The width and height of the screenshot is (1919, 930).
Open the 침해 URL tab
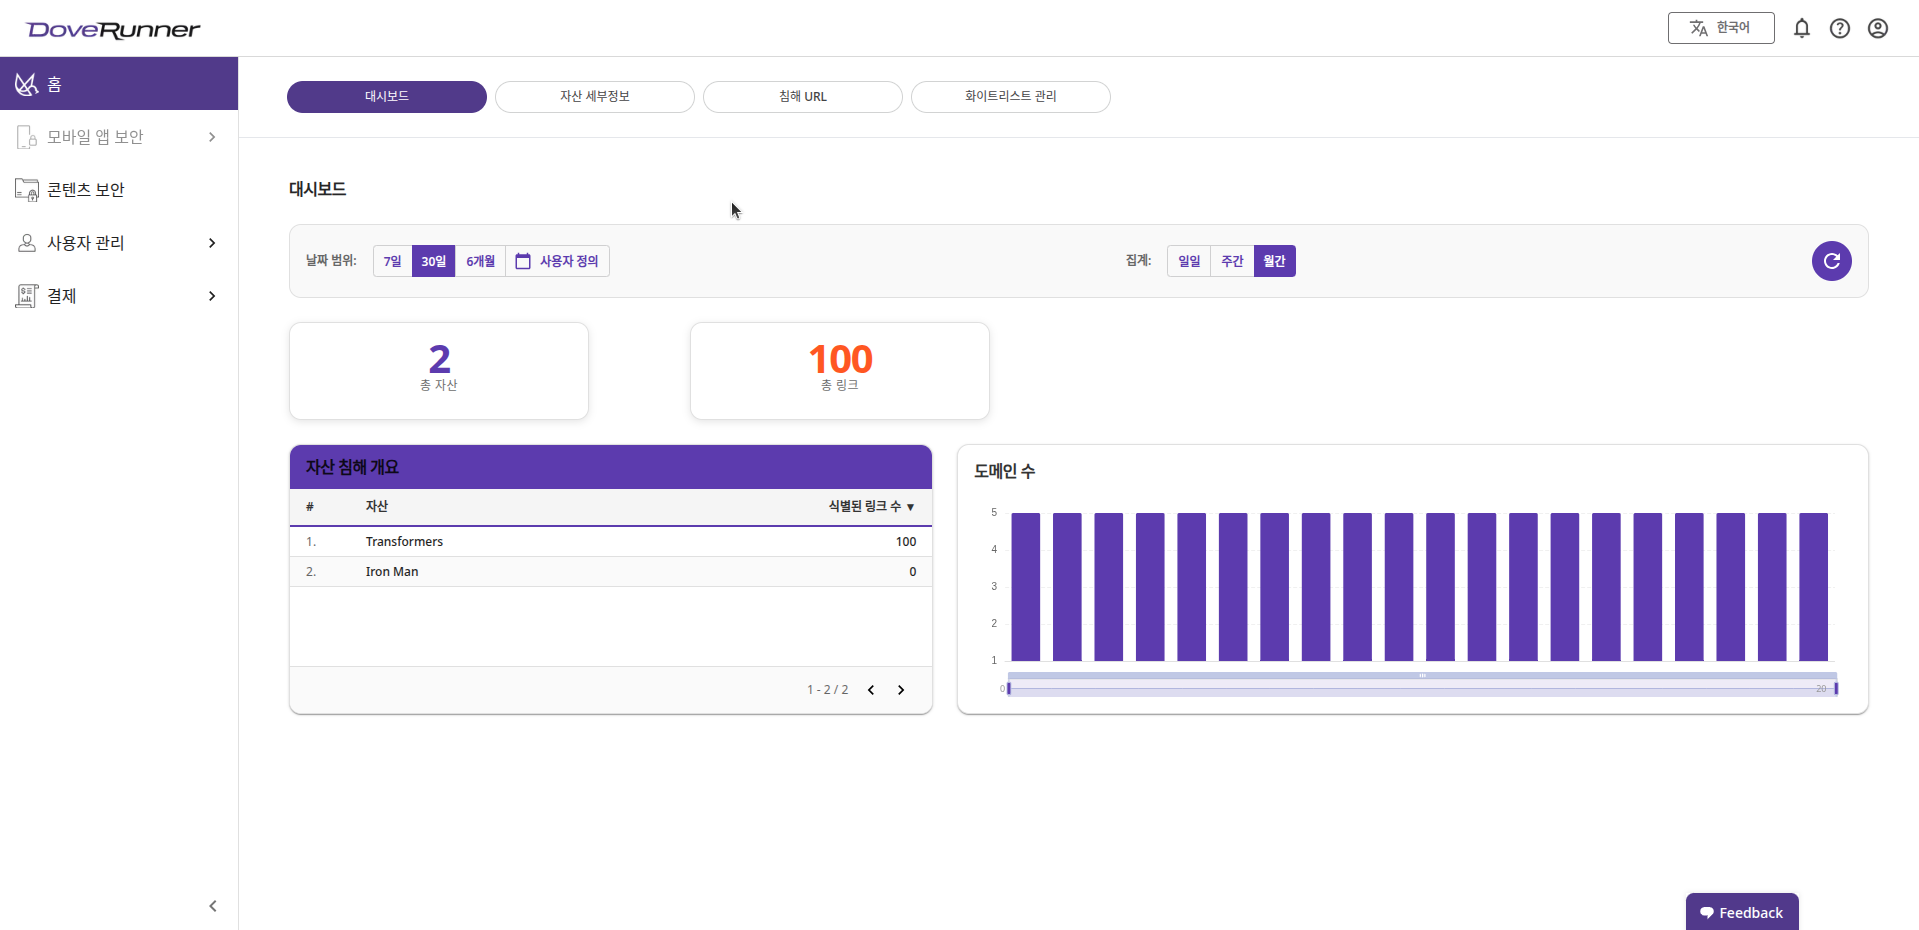coord(802,97)
